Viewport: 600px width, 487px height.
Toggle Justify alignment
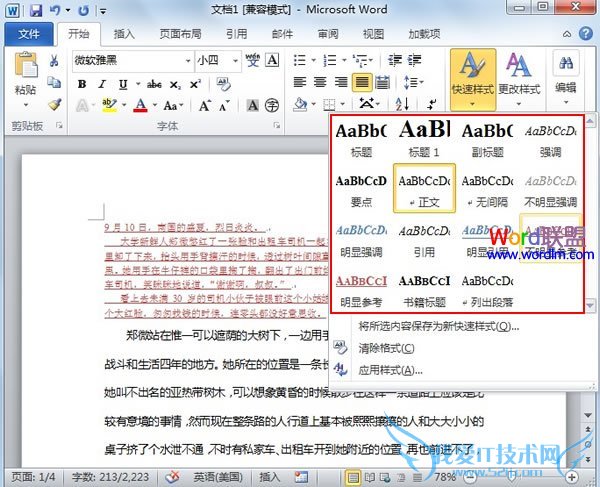click(362, 82)
